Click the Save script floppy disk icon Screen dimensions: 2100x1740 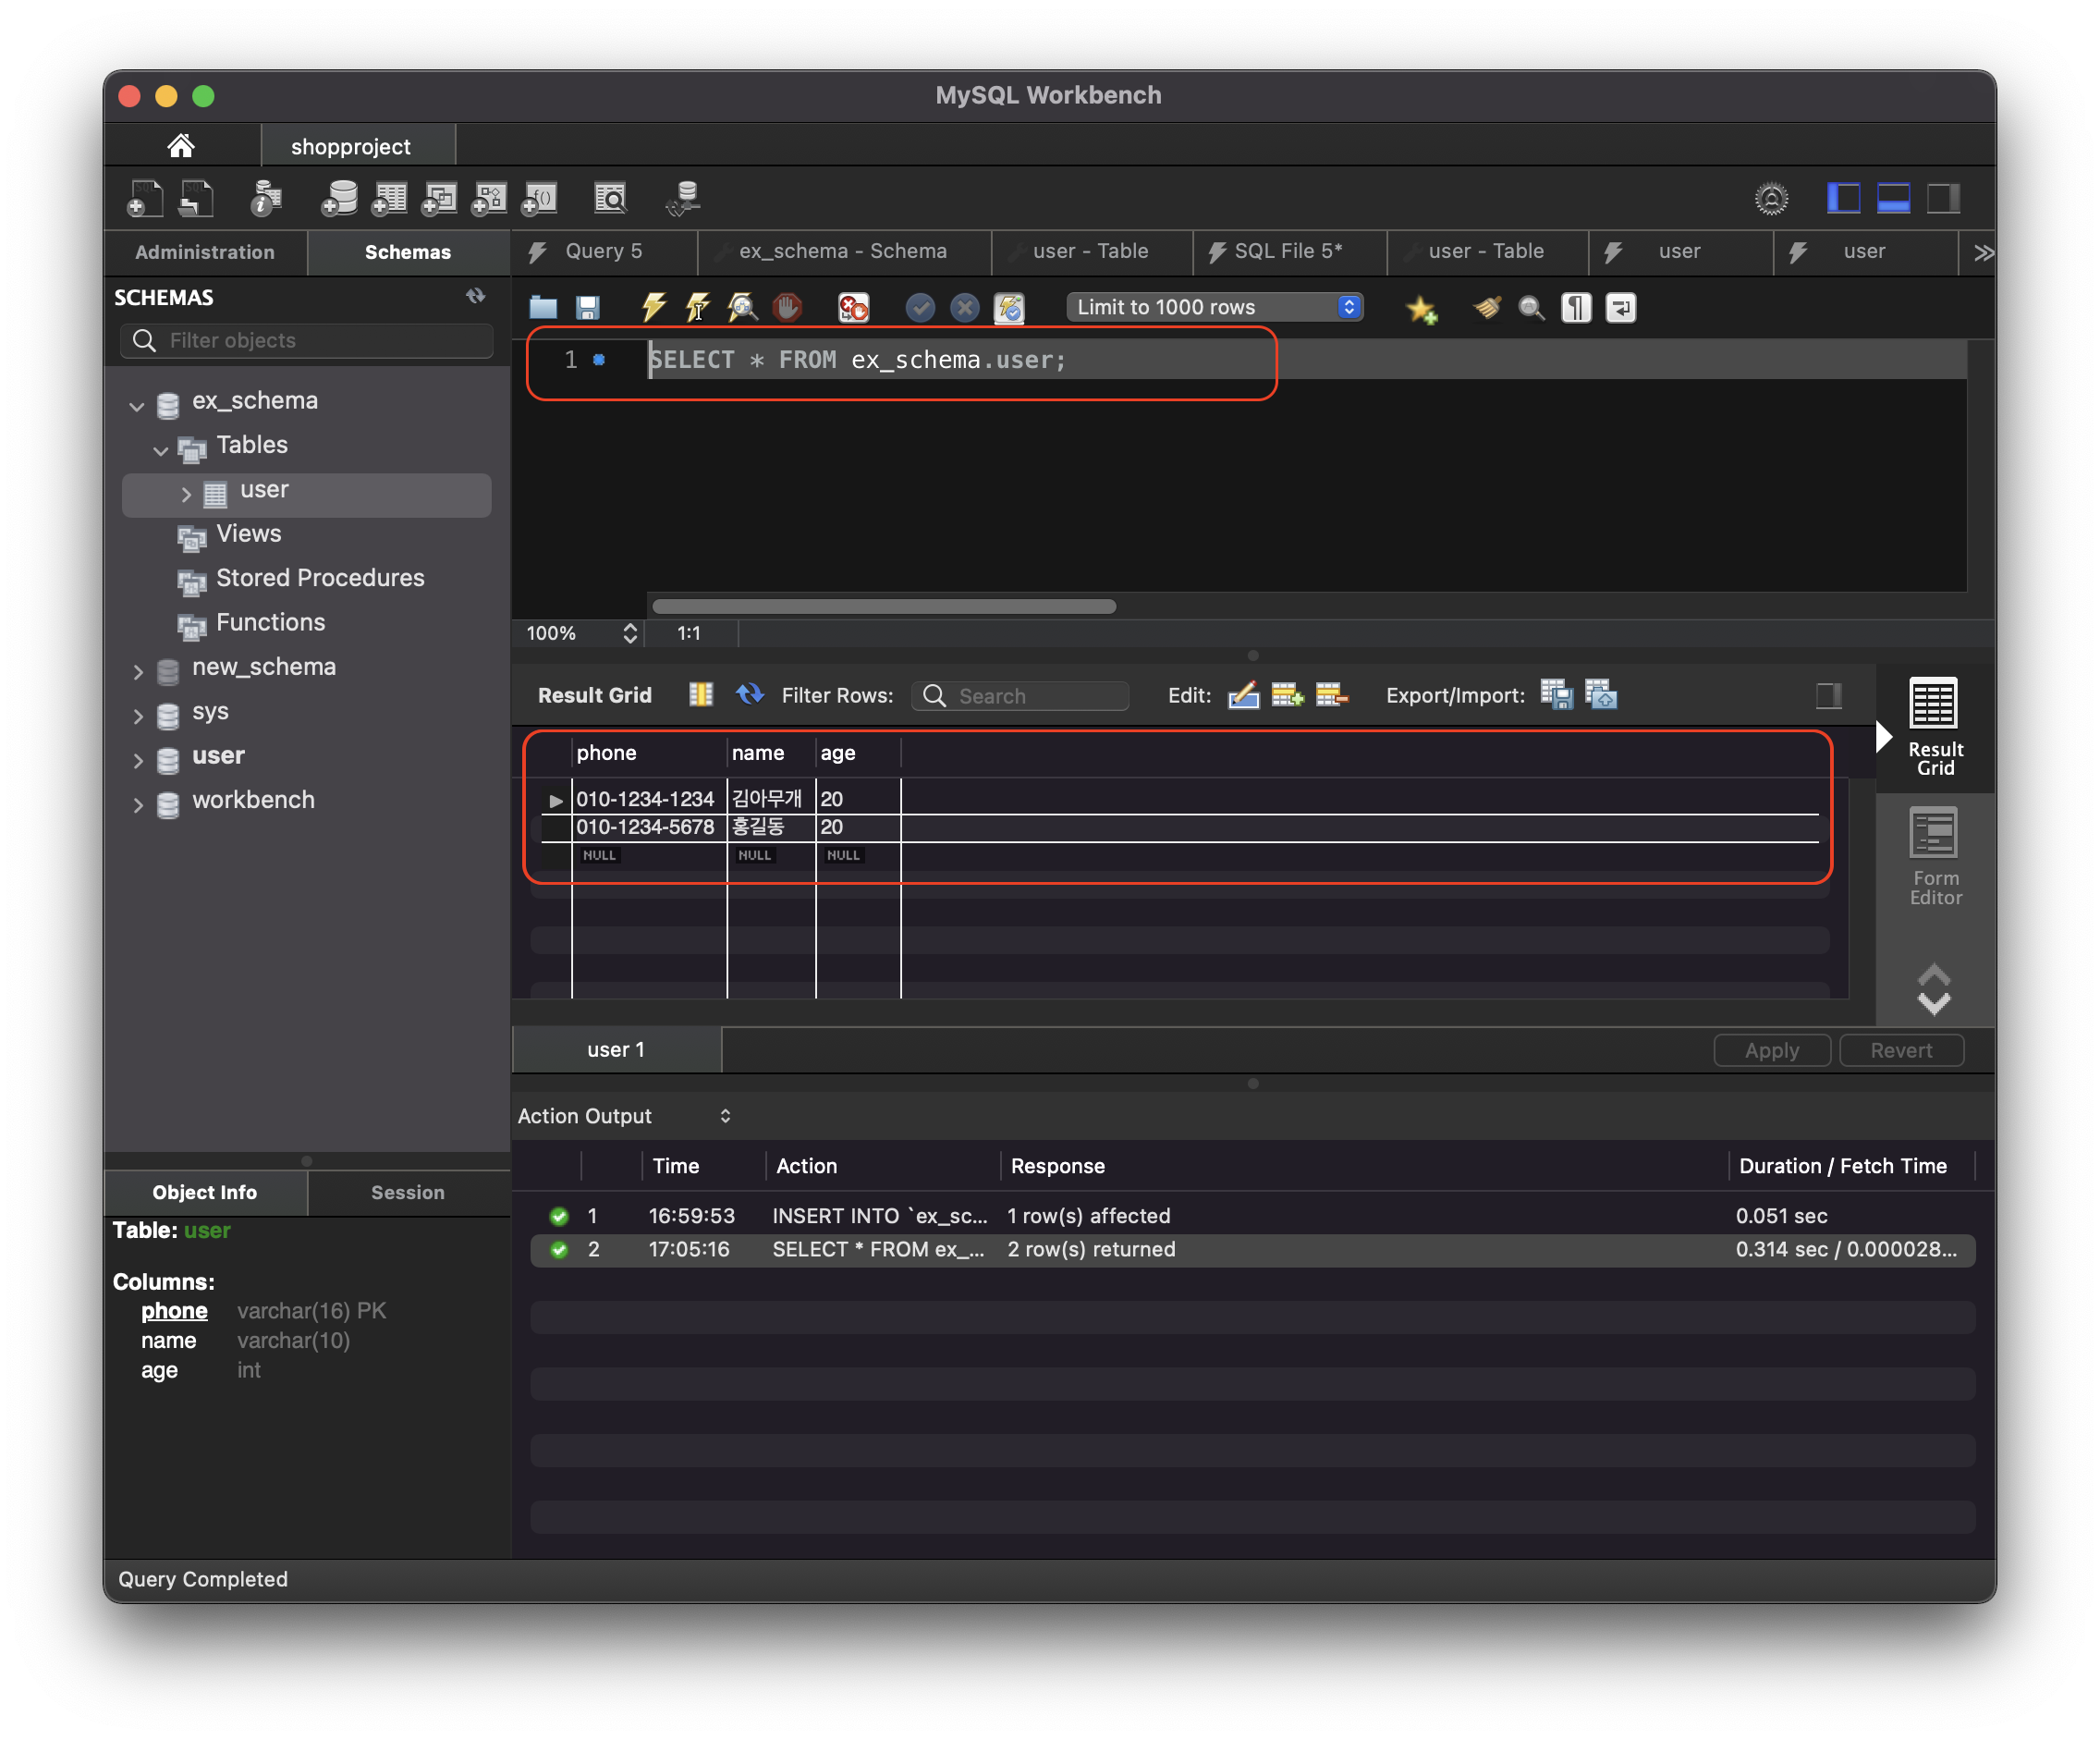[588, 307]
